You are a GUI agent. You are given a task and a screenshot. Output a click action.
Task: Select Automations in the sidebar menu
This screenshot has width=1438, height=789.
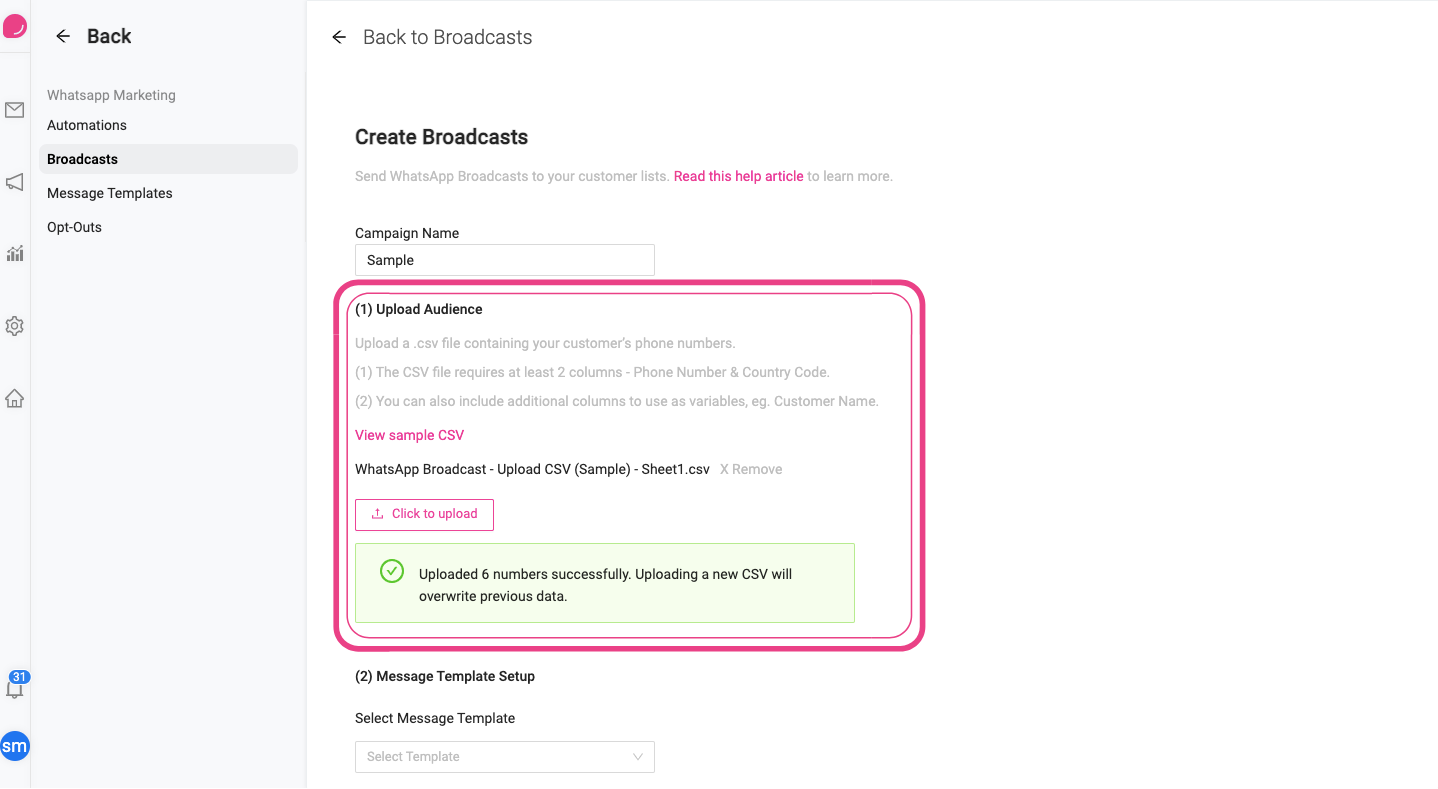(87, 124)
